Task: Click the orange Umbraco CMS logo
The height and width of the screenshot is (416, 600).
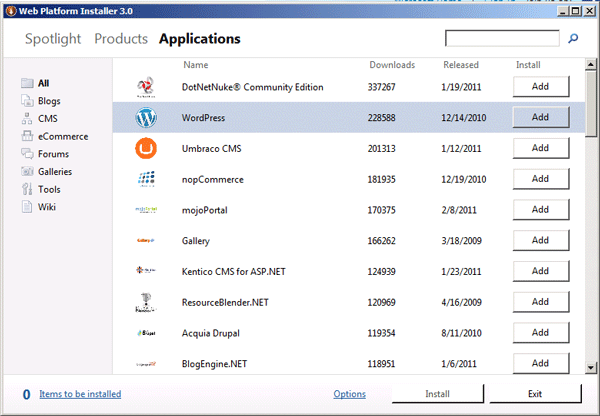Action: click(146, 148)
